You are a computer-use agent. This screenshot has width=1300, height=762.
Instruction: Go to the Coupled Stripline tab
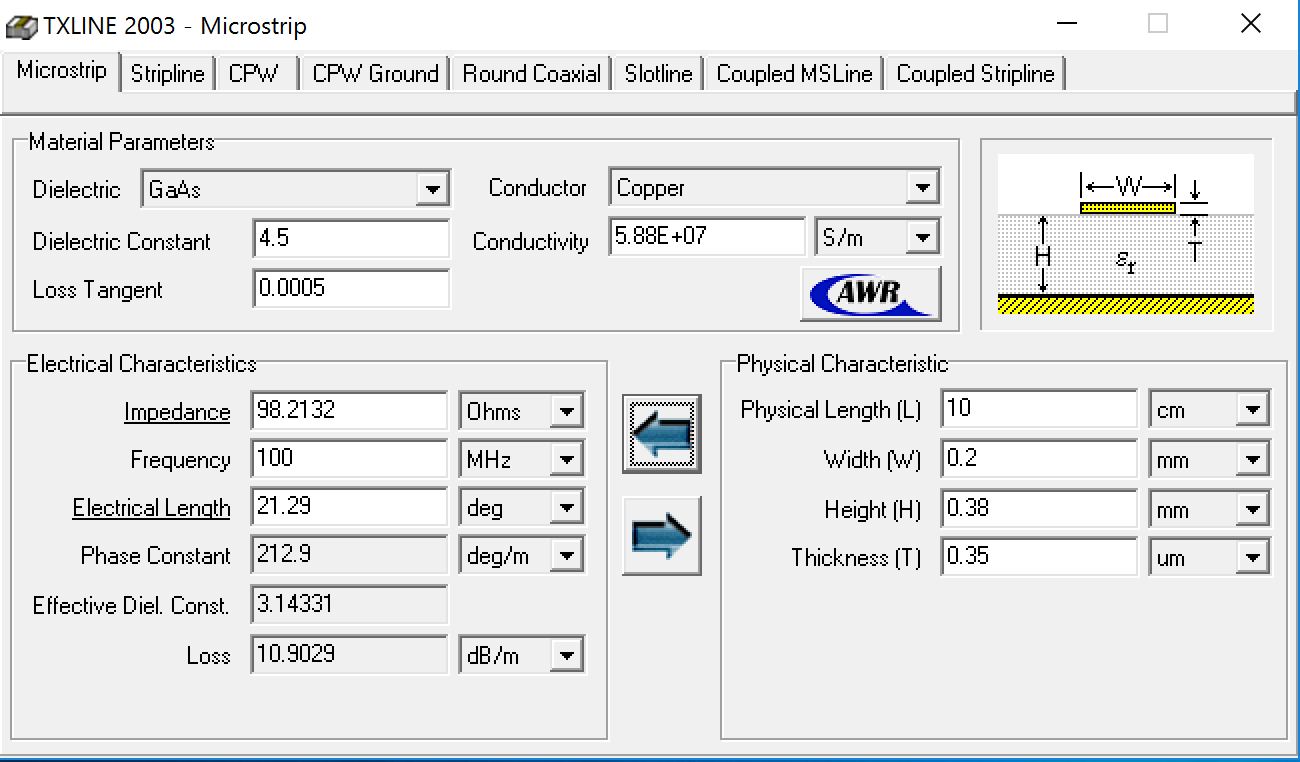coord(976,74)
